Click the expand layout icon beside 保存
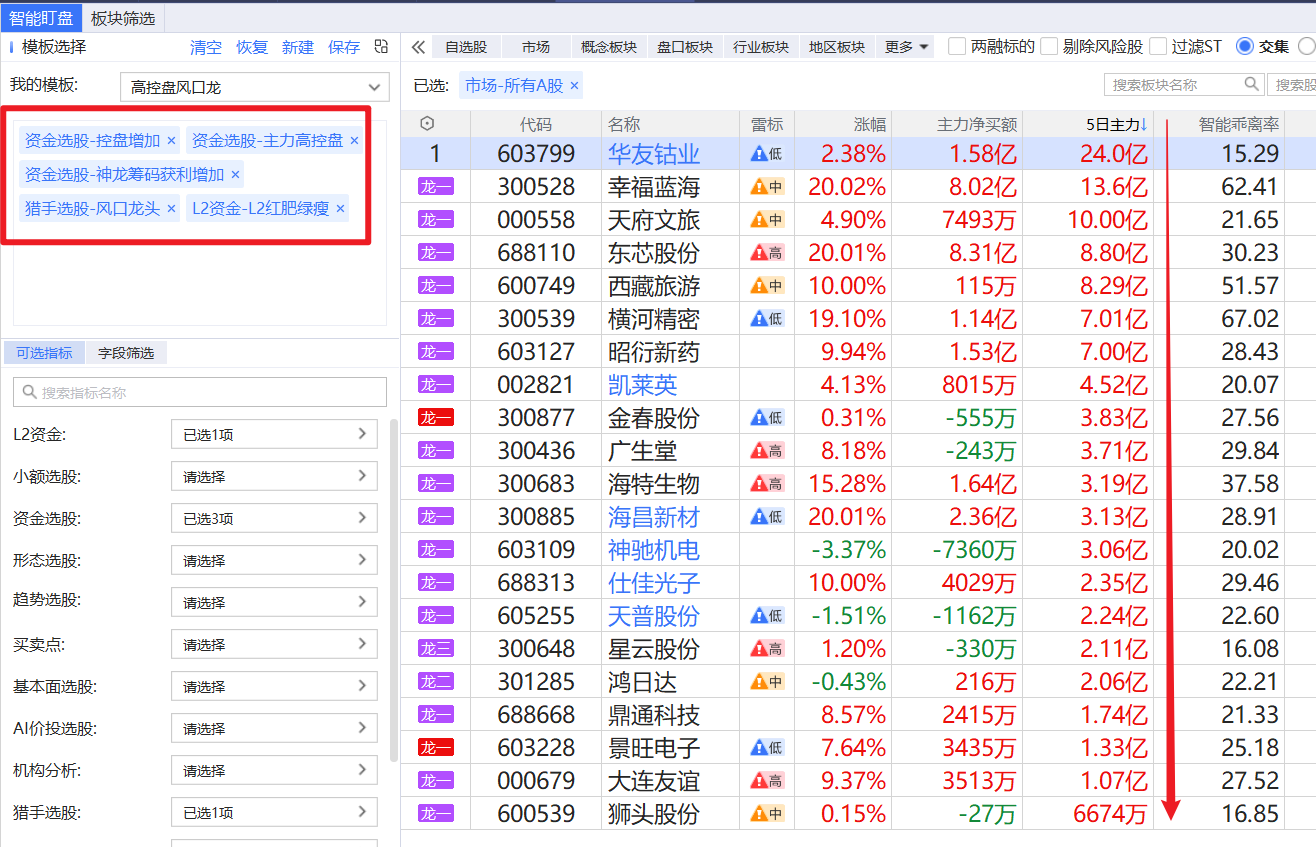Image resolution: width=1316 pixels, height=847 pixels. 381,47
